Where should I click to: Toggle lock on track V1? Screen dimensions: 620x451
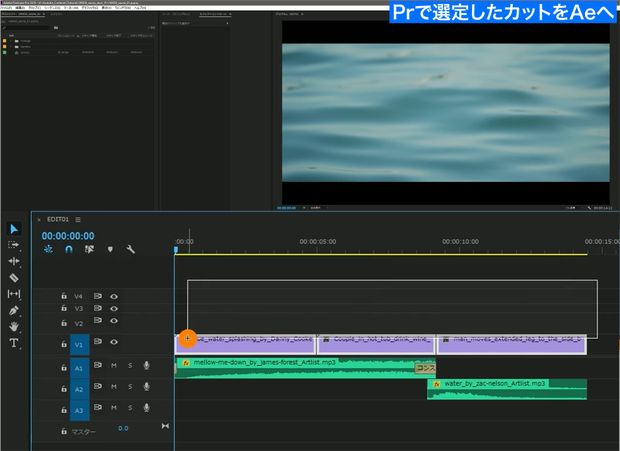pyautogui.click(x=64, y=344)
